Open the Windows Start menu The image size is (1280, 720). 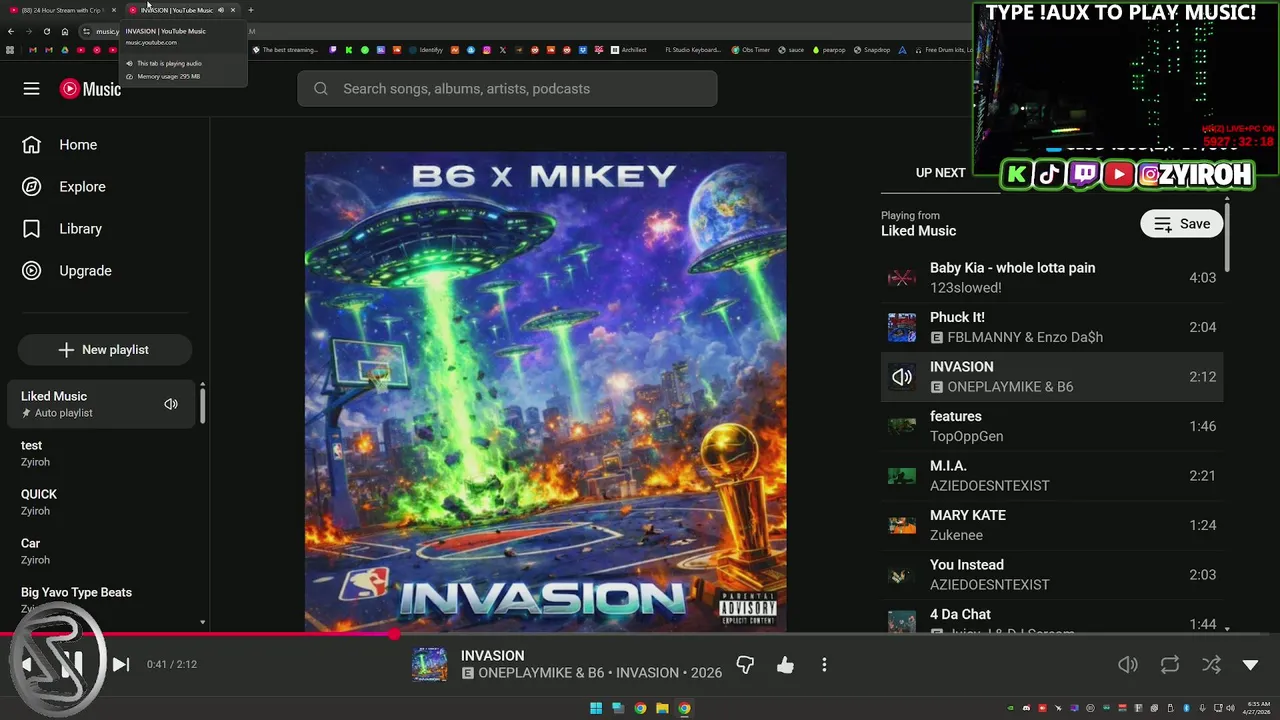(596, 709)
